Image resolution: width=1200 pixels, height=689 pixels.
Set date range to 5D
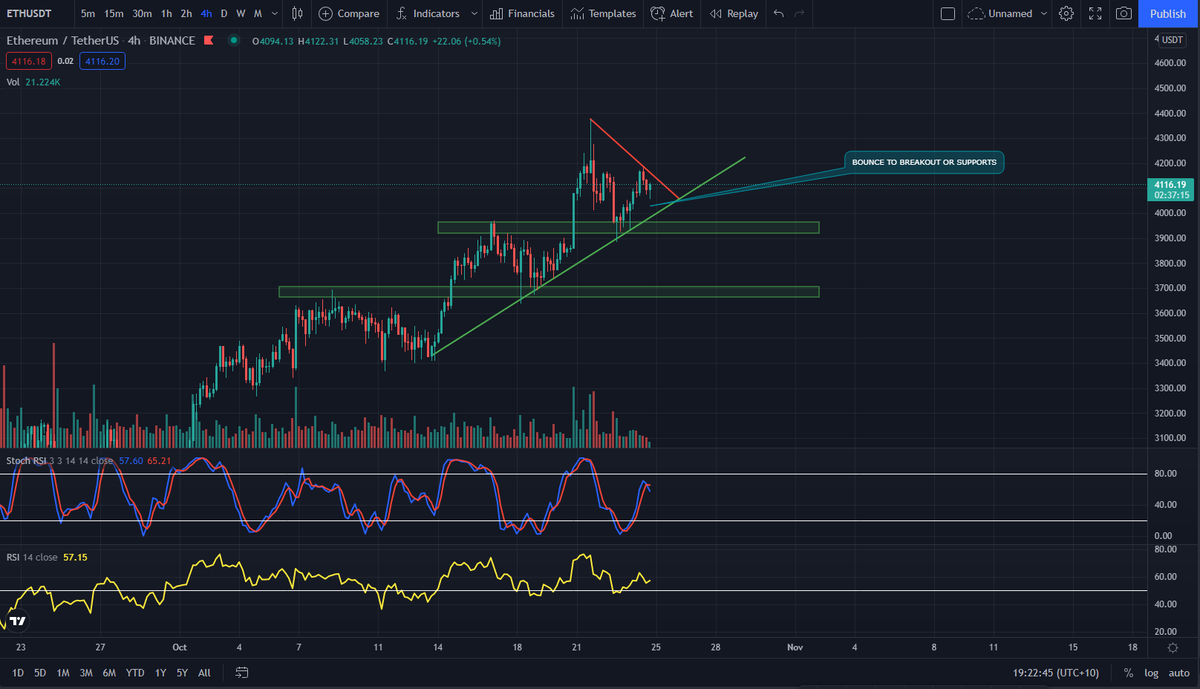point(40,673)
